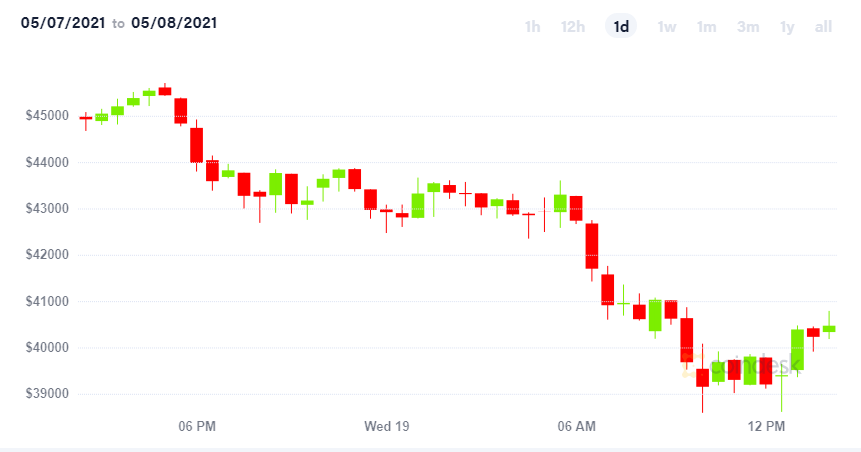This screenshot has height=452, width=861.
Task: Select the 12h time range
Action: click(573, 26)
